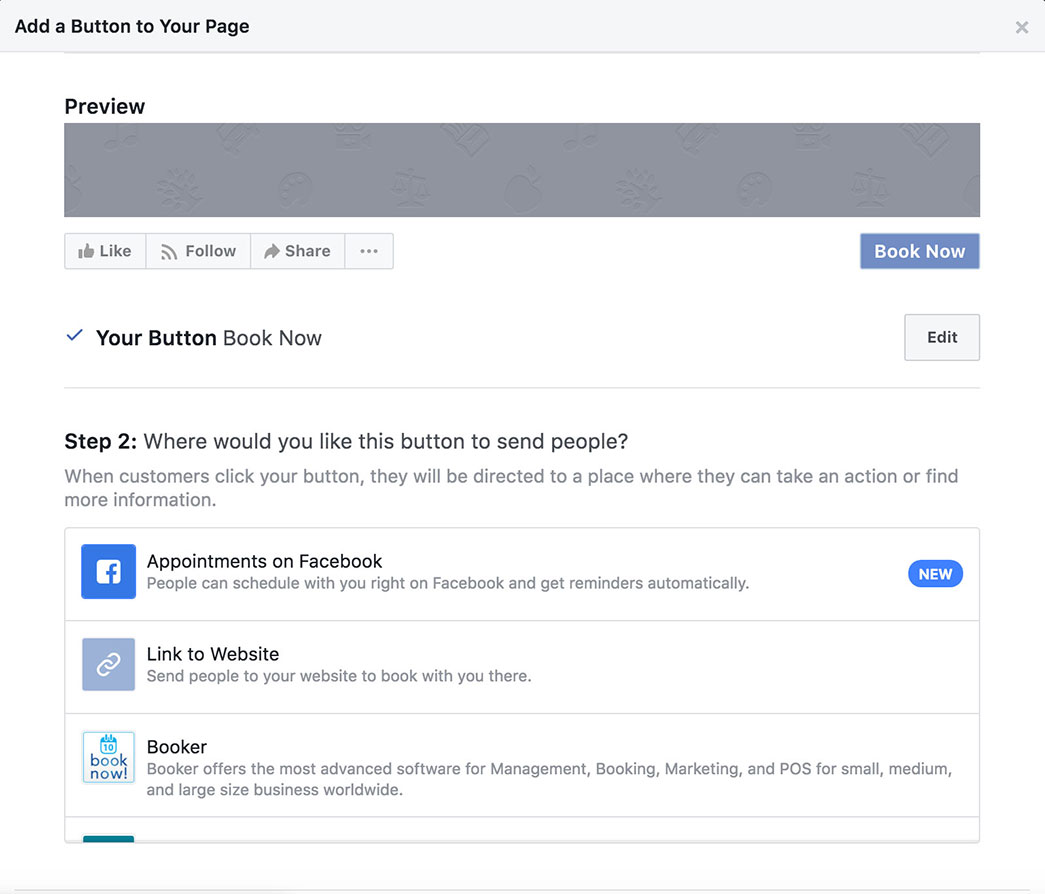Image resolution: width=1045 pixels, height=894 pixels.
Task: Choose the Link to Website option row
Action: coord(450,664)
